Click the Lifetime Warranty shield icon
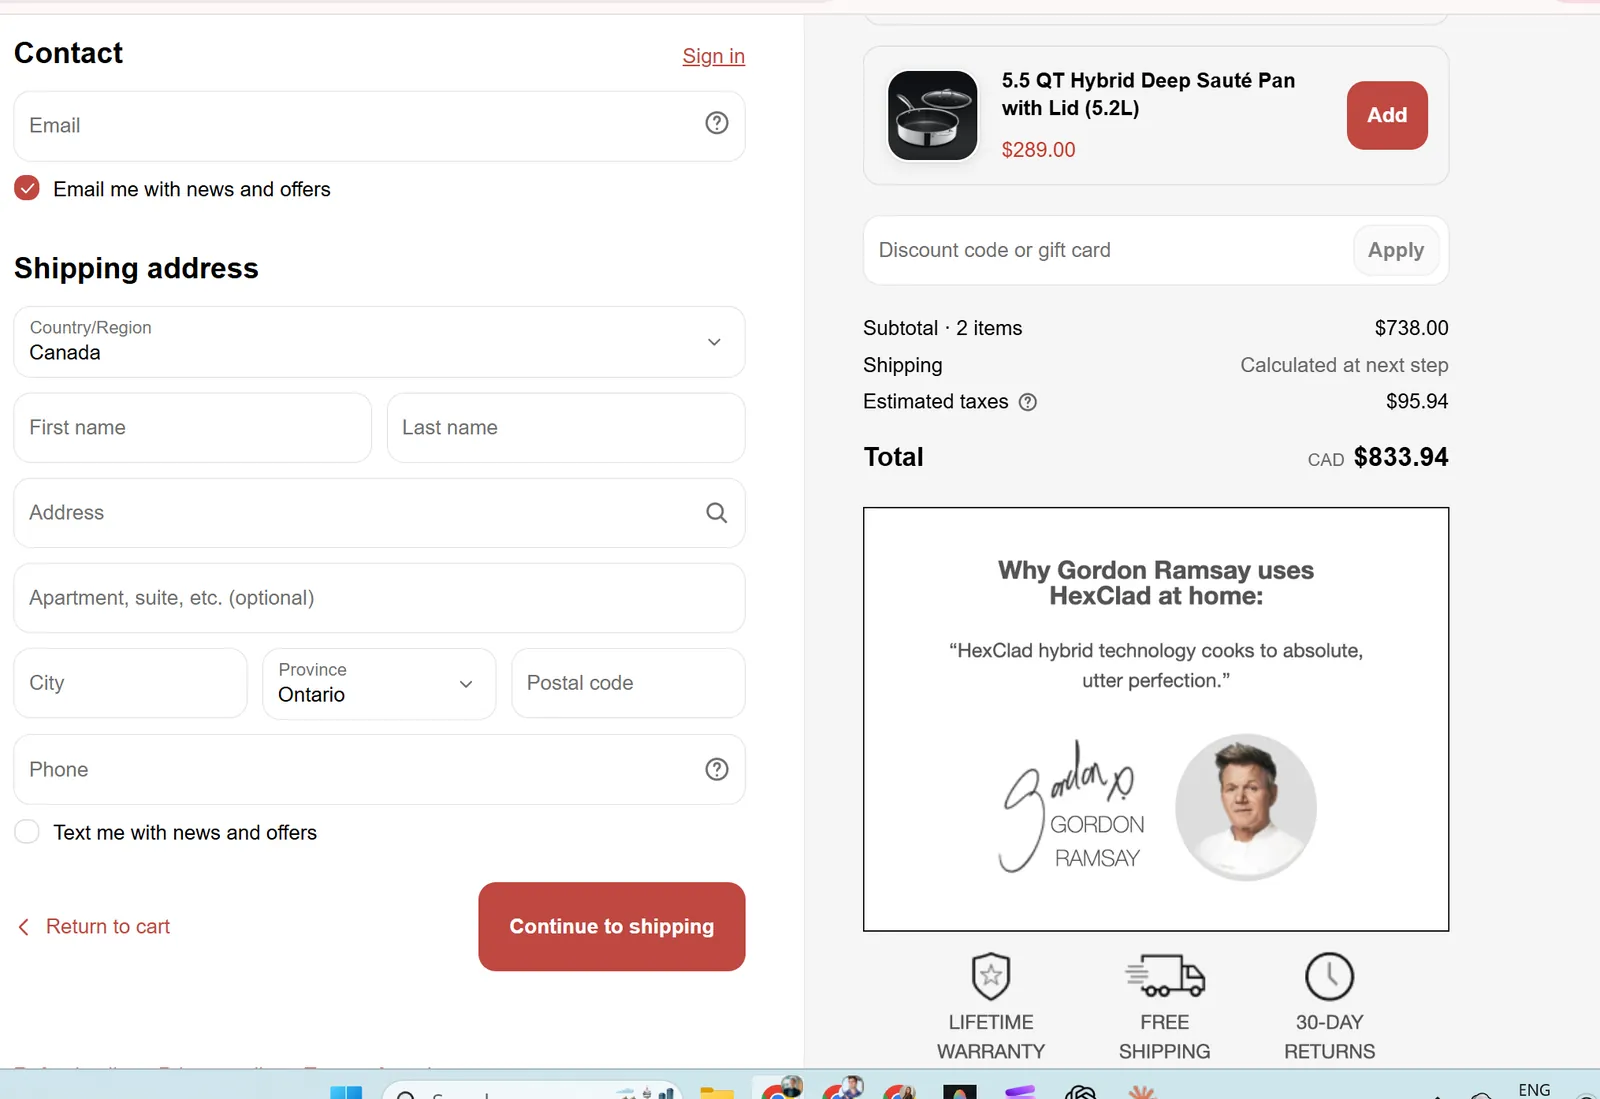Image resolution: width=1600 pixels, height=1099 pixels. [x=991, y=976]
